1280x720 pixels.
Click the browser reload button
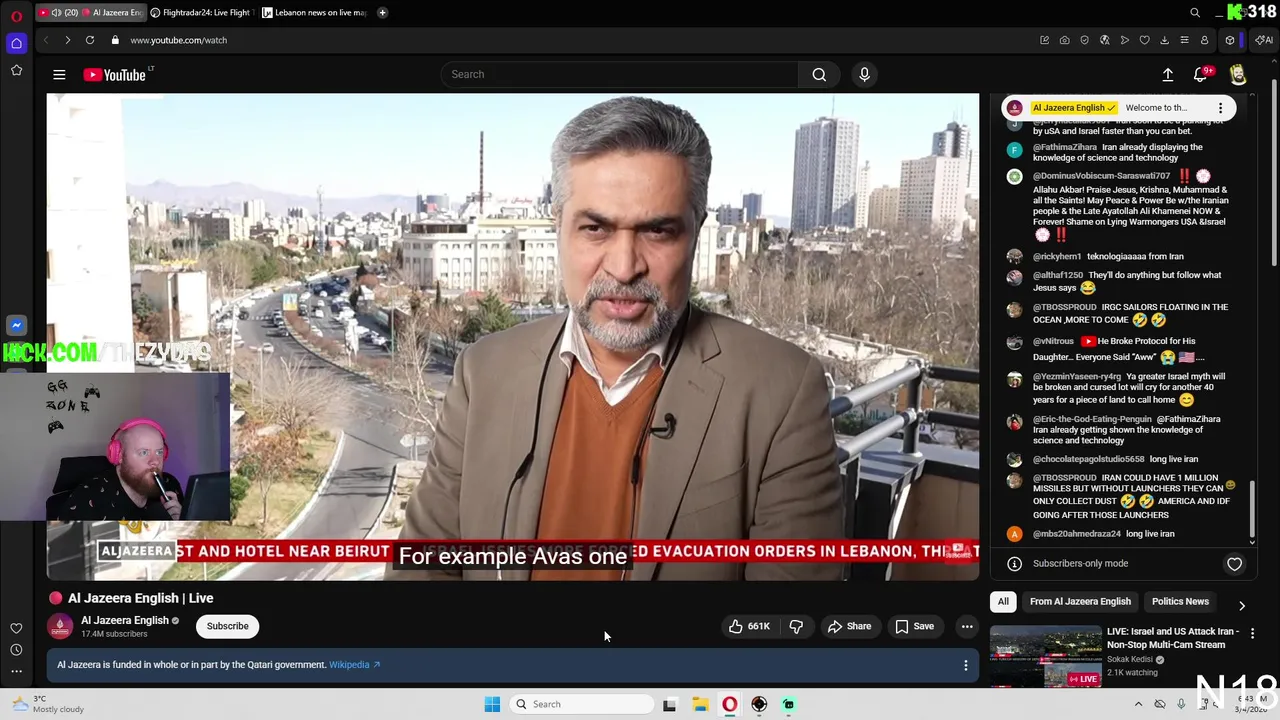(x=90, y=40)
